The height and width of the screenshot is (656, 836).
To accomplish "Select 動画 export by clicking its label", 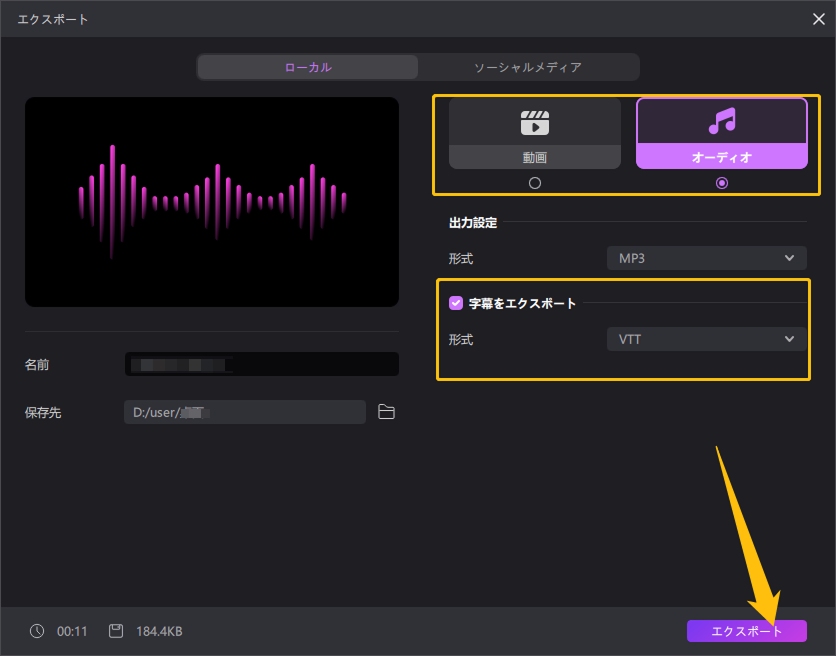I will click(535, 157).
